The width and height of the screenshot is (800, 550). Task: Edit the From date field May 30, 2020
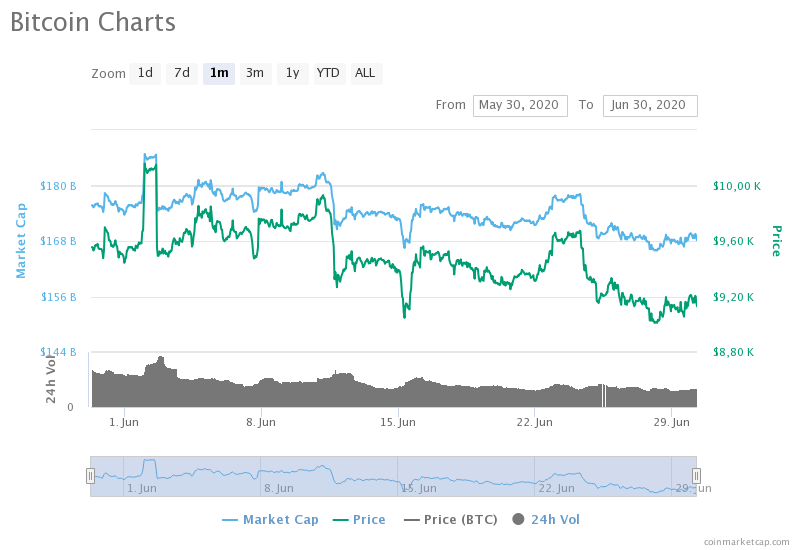point(520,106)
